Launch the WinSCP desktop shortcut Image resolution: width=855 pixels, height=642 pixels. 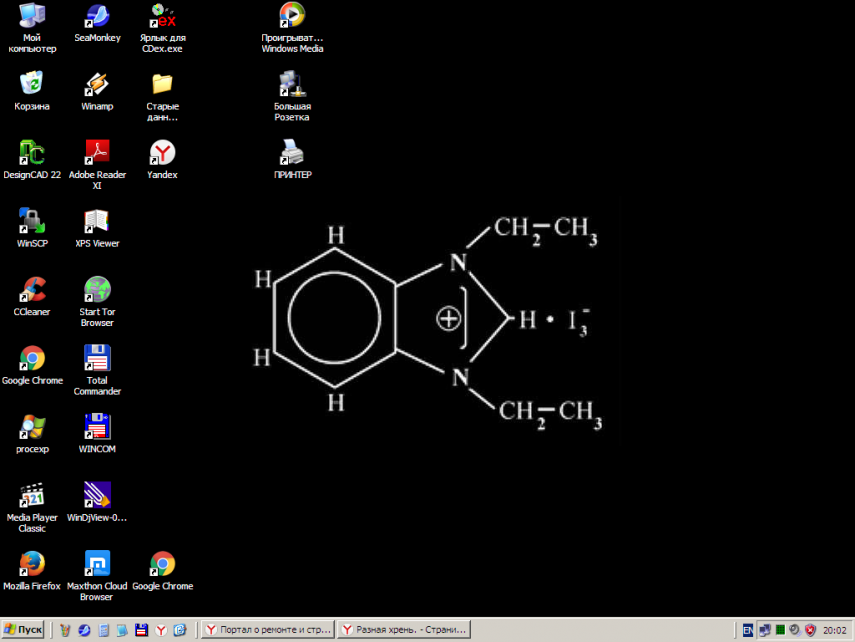pyautogui.click(x=32, y=221)
